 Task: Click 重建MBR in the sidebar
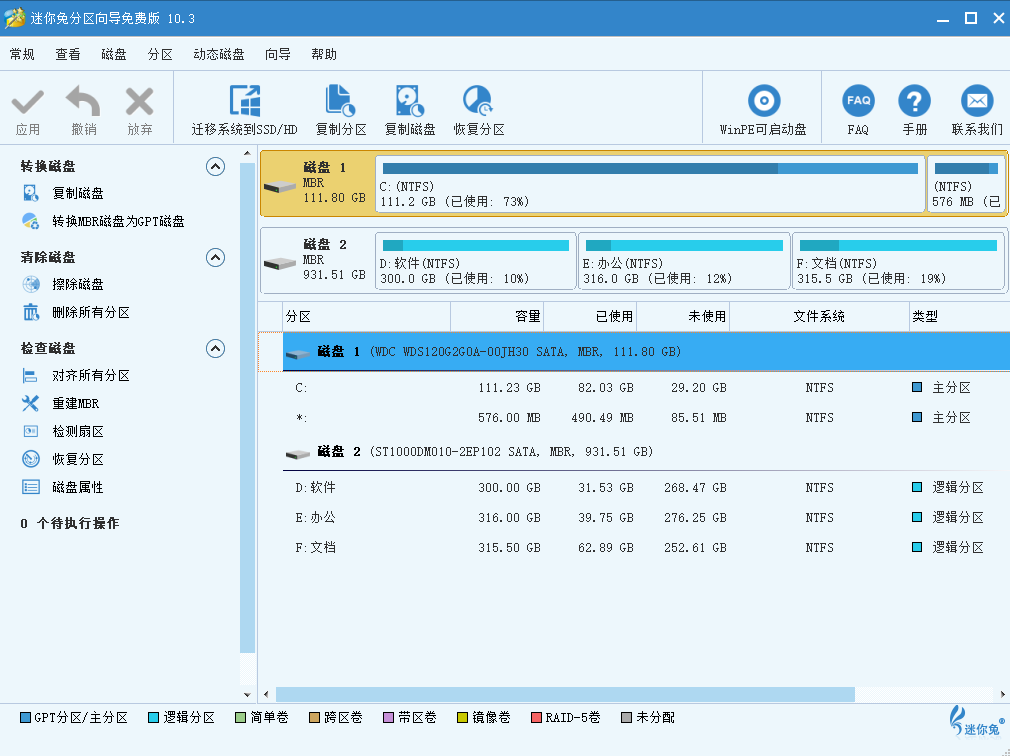pyautogui.click(x=75, y=404)
